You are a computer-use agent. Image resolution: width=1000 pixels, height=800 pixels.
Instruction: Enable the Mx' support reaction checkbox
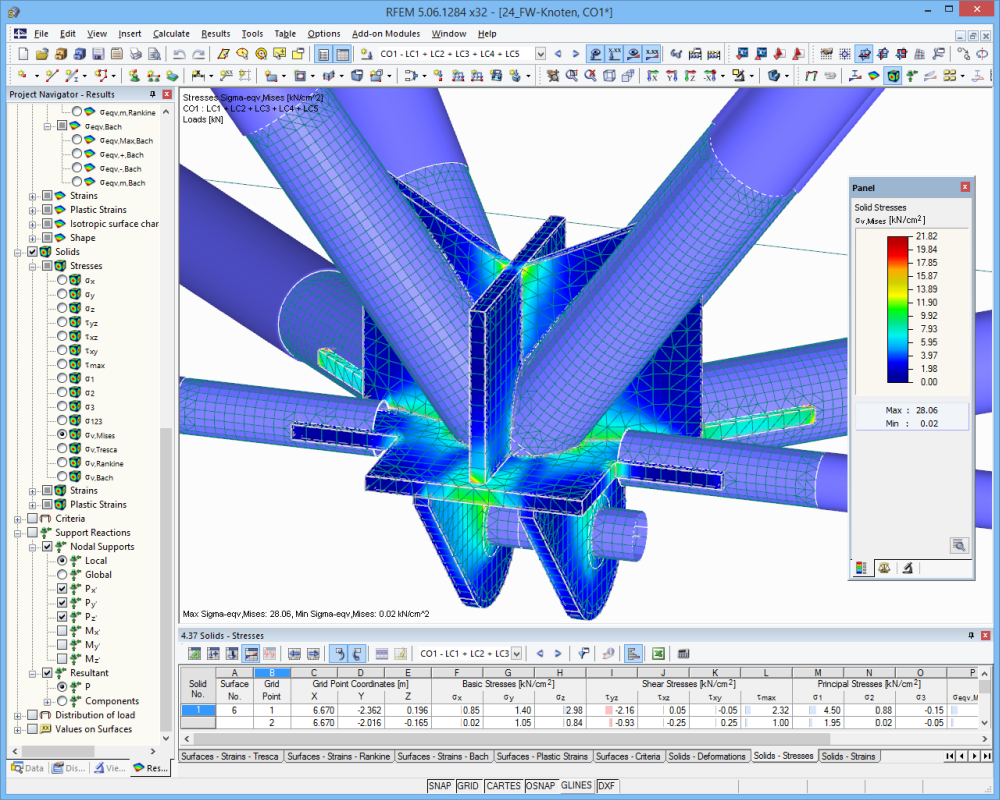tap(62, 630)
